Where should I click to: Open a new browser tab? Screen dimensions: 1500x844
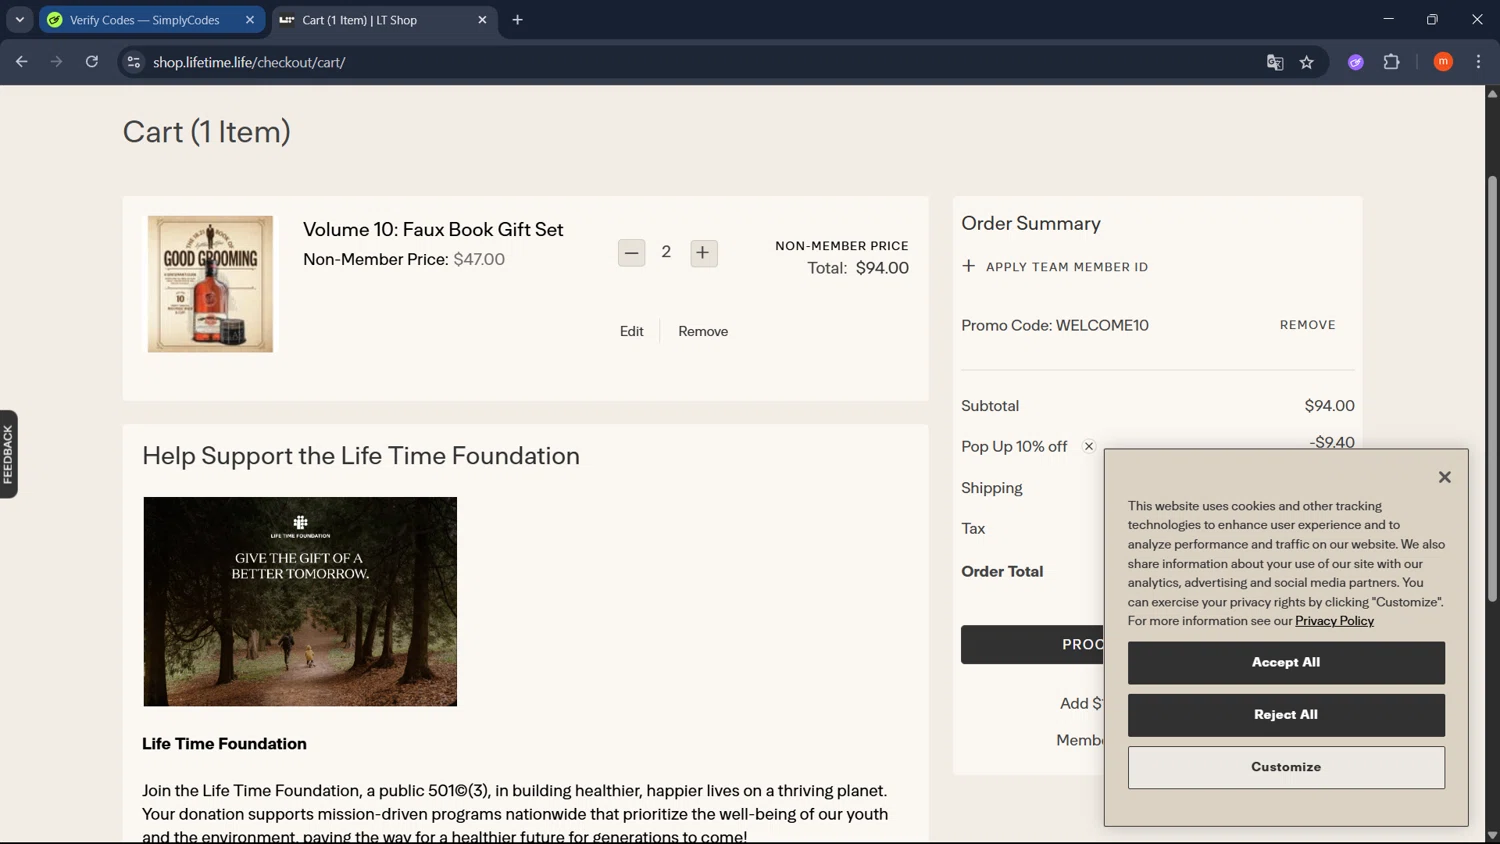(x=517, y=20)
